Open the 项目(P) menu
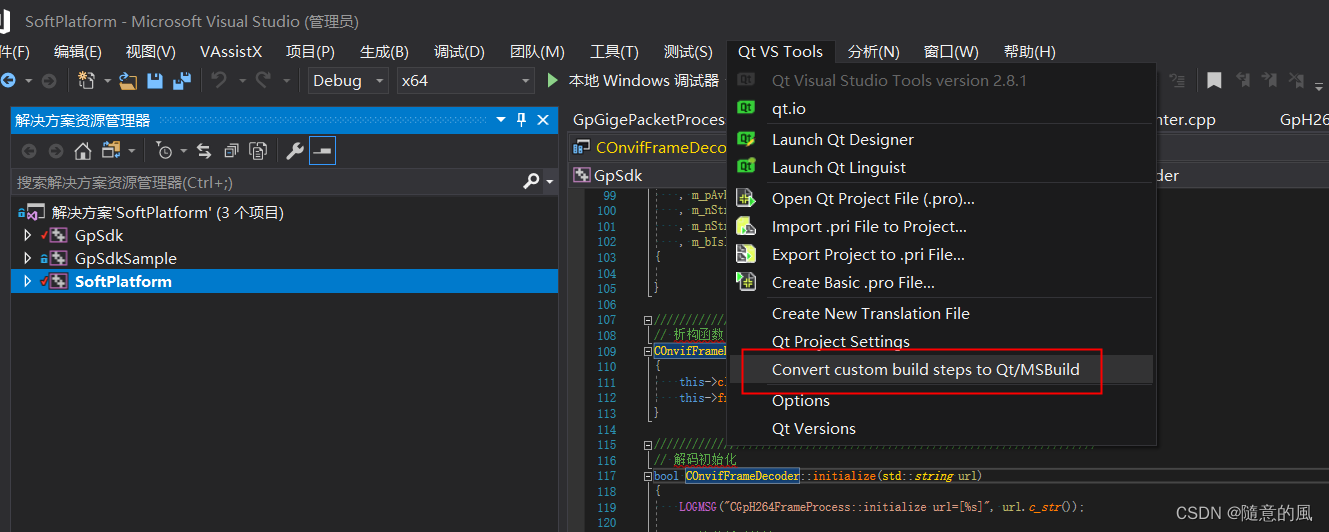Image resolution: width=1329 pixels, height=532 pixels. [x=310, y=52]
